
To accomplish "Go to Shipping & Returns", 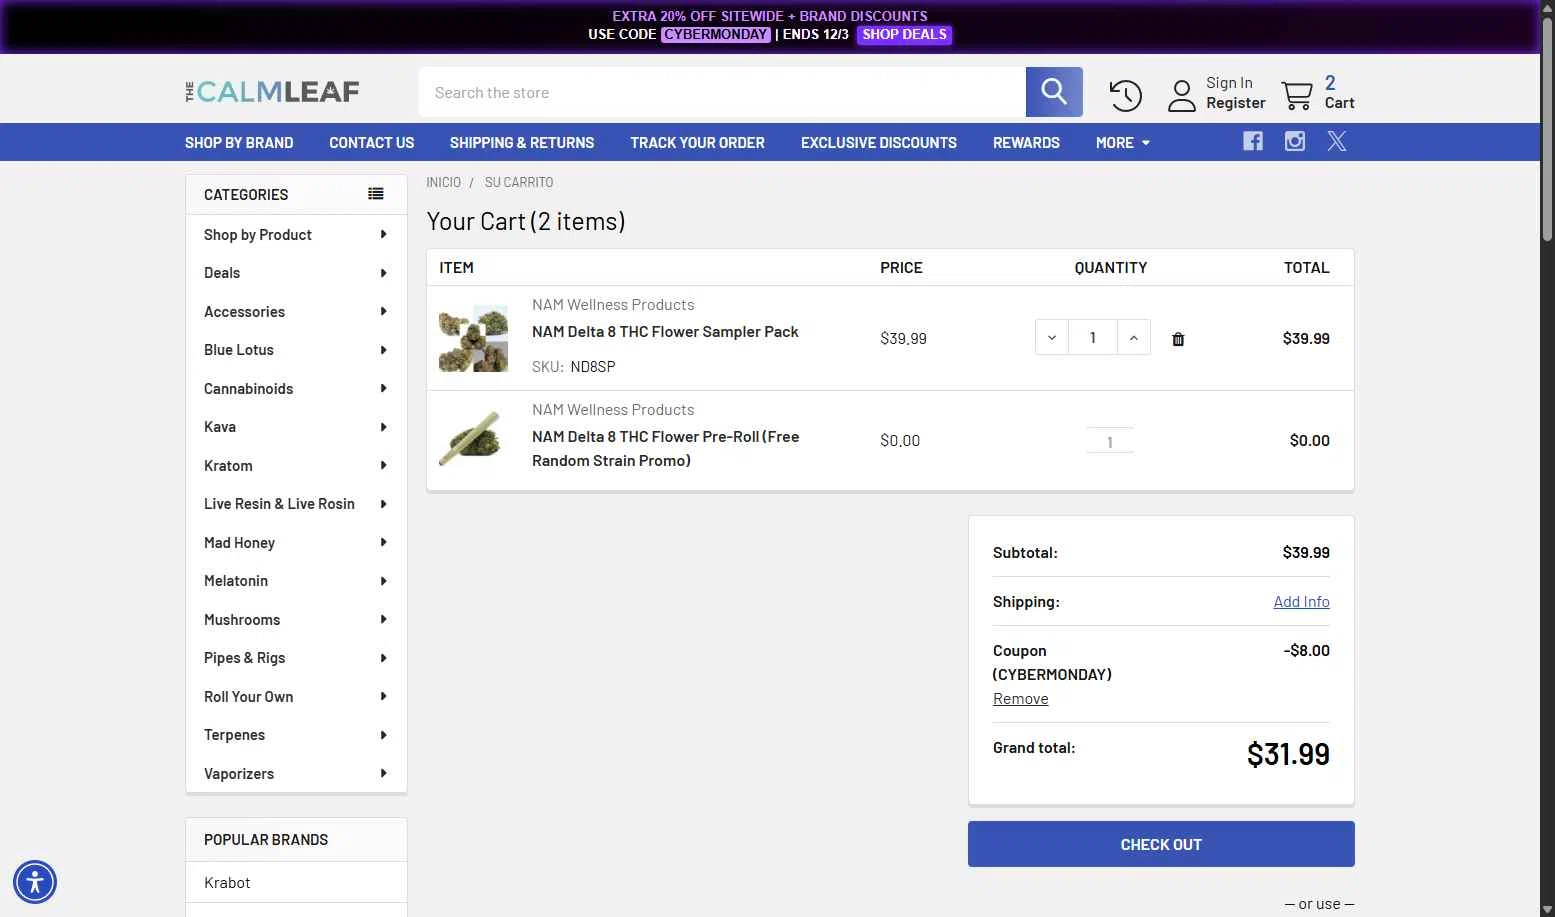I will [522, 142].
